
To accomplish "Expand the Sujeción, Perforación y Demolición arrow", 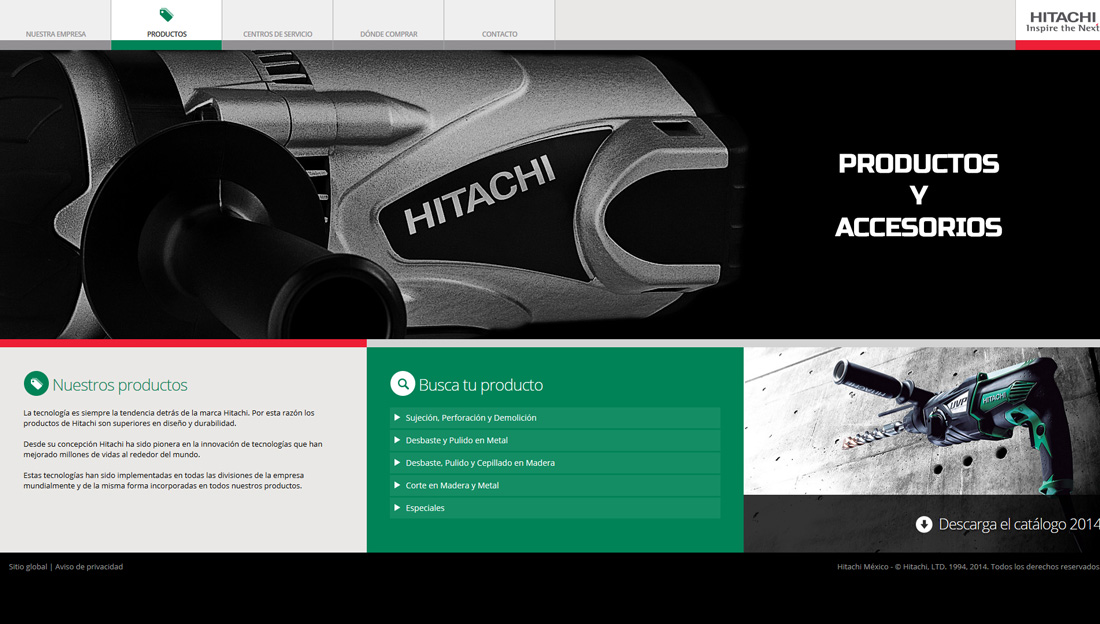I will click(397, 418).
